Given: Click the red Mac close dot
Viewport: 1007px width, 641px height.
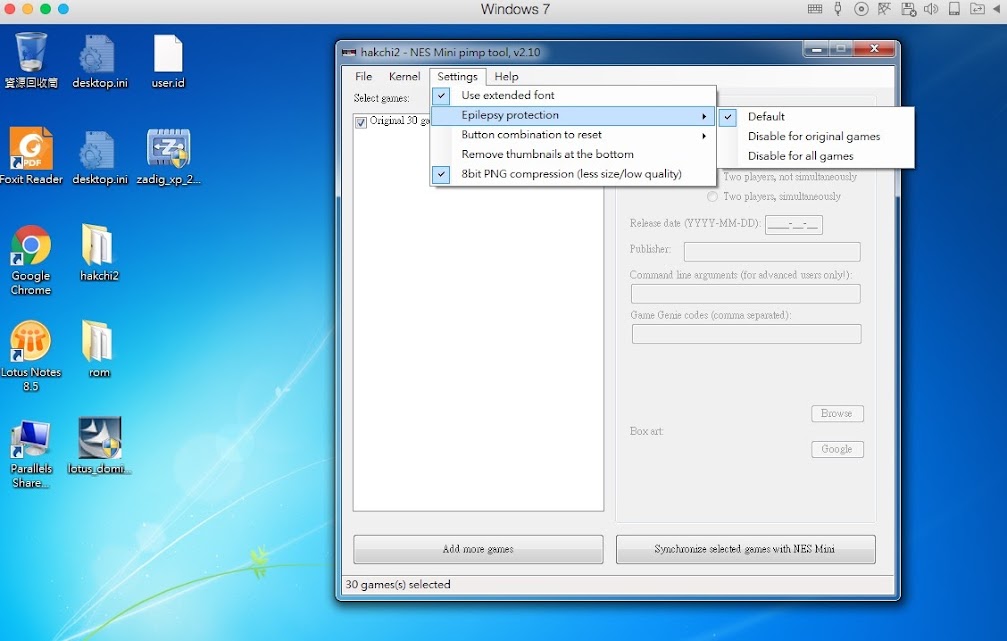Looking at the screenshot, I should [x=9, y=9].
